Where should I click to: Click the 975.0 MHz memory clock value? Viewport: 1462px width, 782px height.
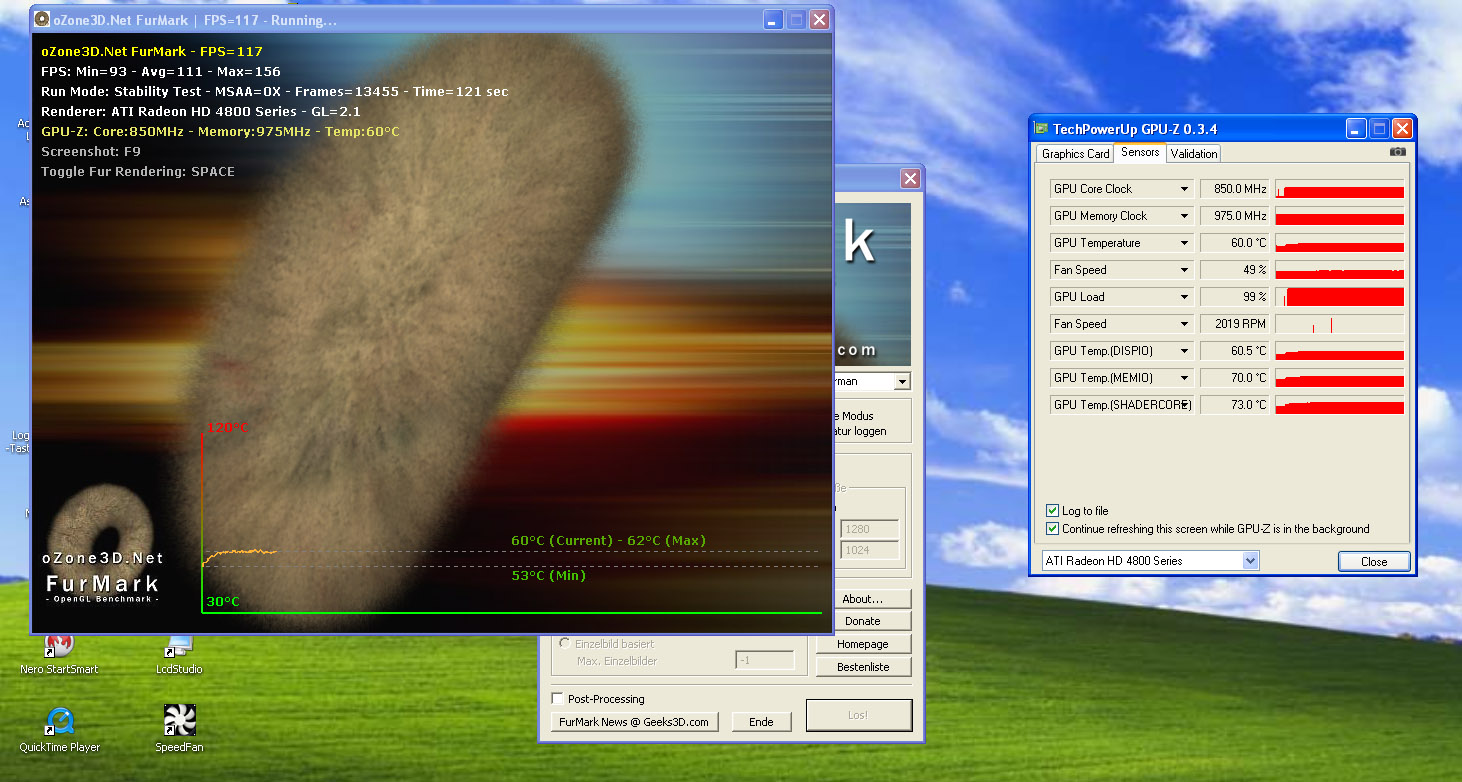[x=1234, y=216]
